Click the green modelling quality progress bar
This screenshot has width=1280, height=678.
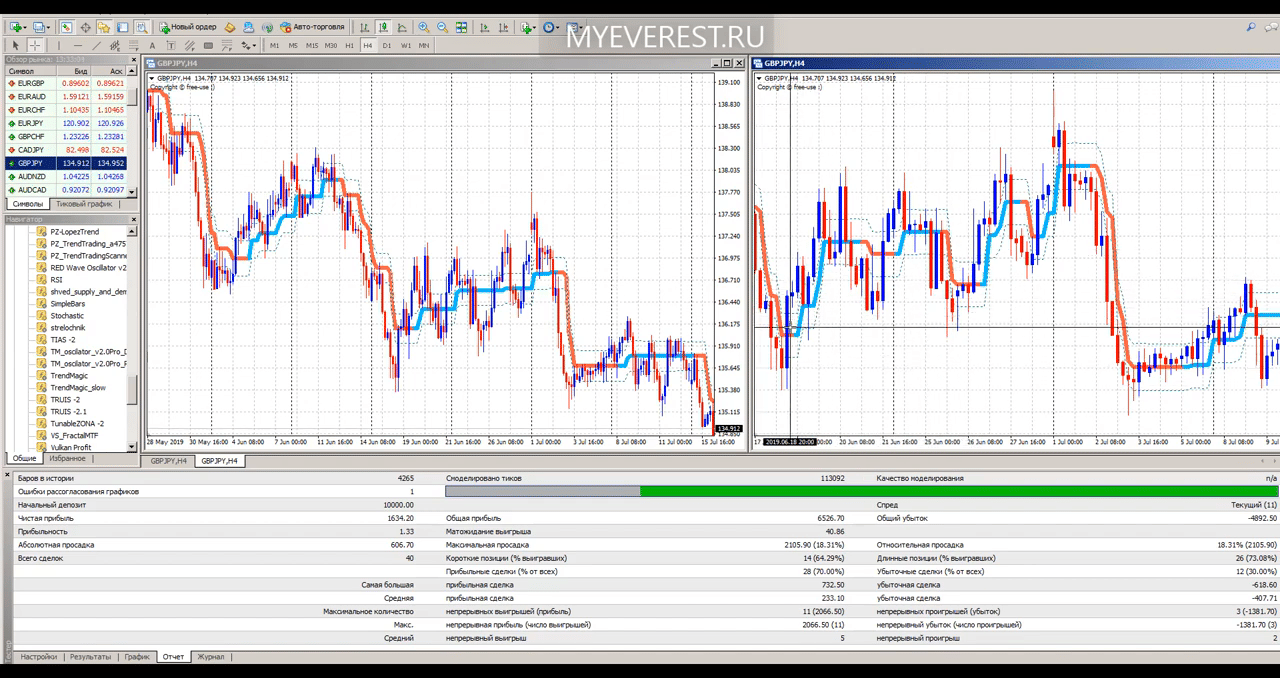[x=959, y=491]
